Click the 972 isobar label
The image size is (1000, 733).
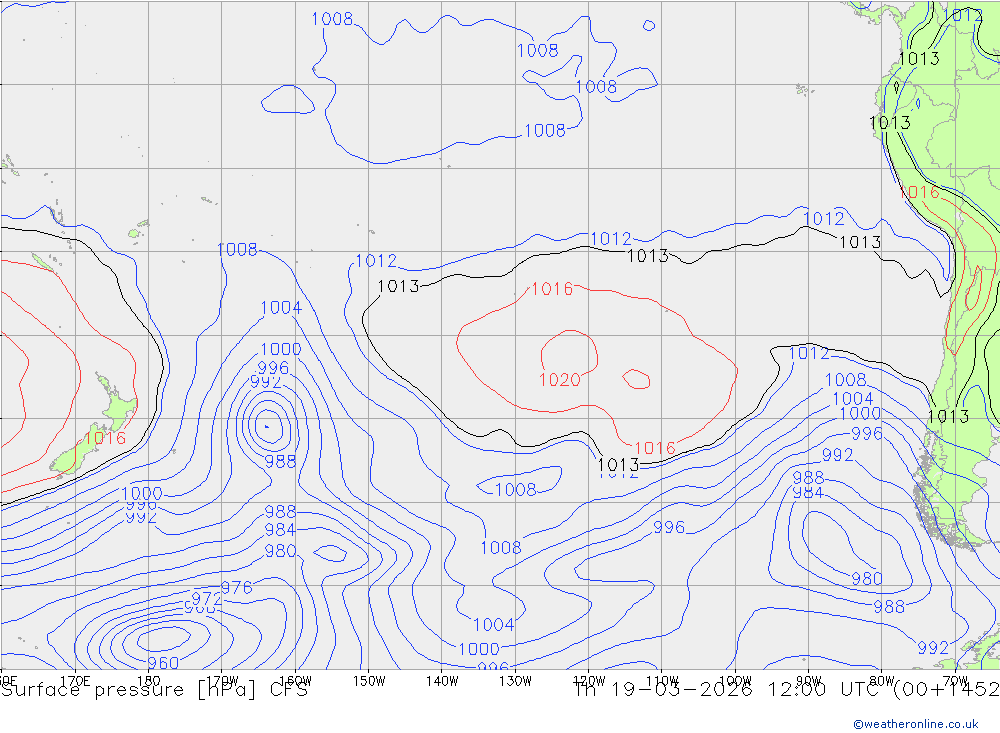coord(207,598)
